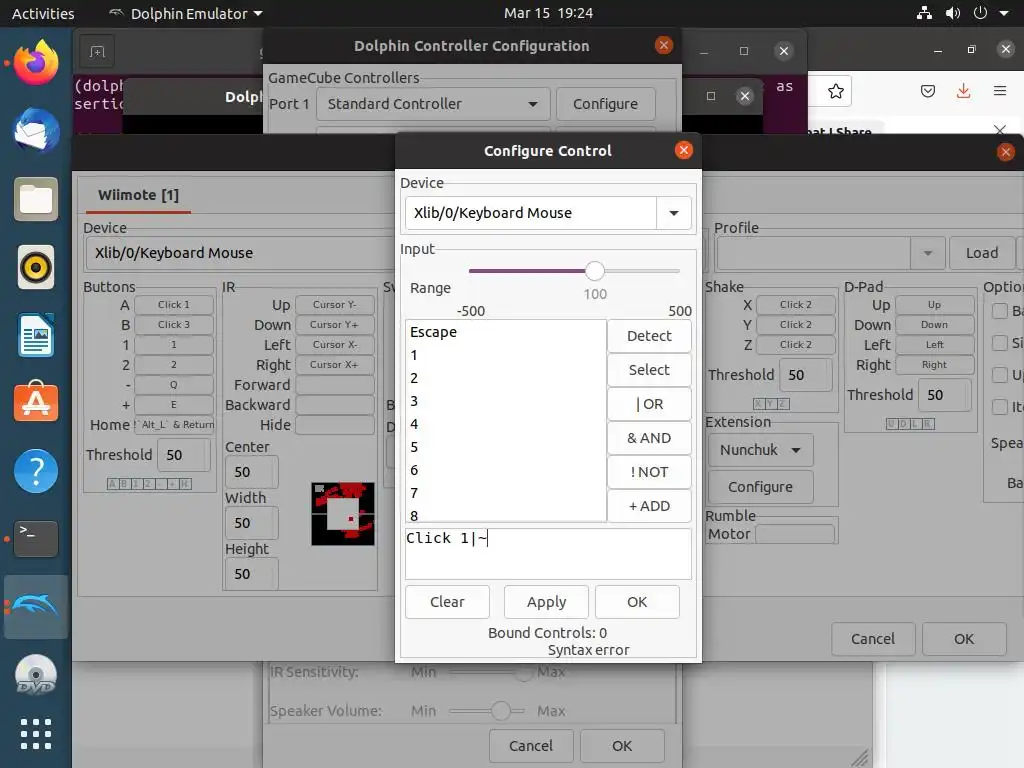Viewport: 1024px width, 768px height.
Task: Open the Files manager dock icon
Action: [36, 199]
